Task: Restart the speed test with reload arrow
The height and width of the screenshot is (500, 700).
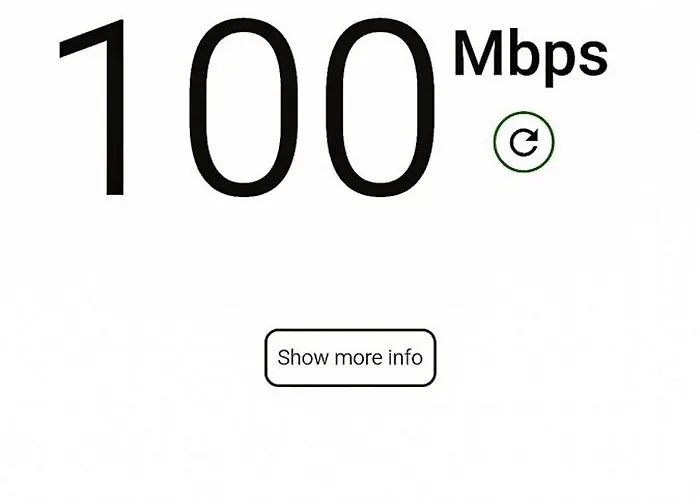Action: (x=524, y=142)
